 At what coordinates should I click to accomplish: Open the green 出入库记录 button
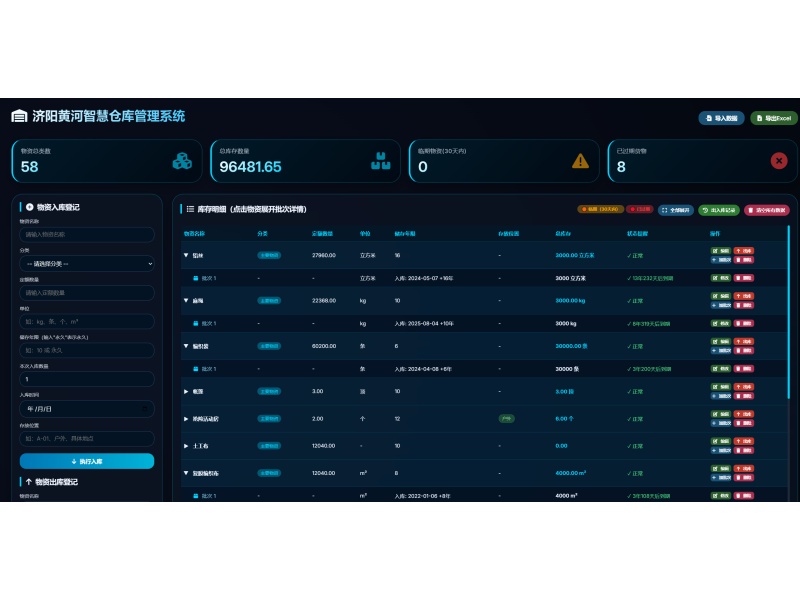point(718,210)
